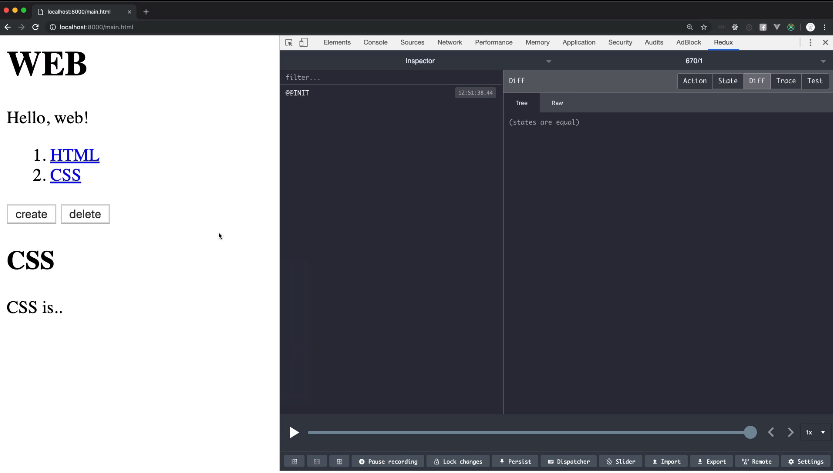Click the Import button
Screen dimensions: 833x473
click(666, 461)
